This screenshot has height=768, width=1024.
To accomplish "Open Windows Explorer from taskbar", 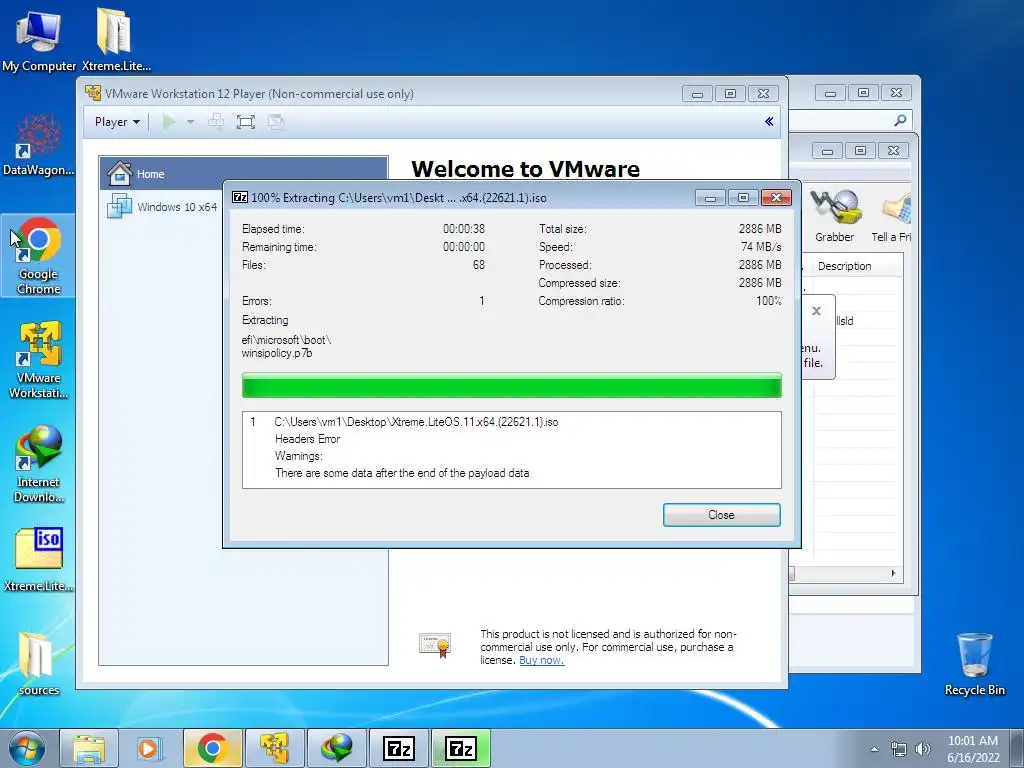I will [x=89, y=748].
